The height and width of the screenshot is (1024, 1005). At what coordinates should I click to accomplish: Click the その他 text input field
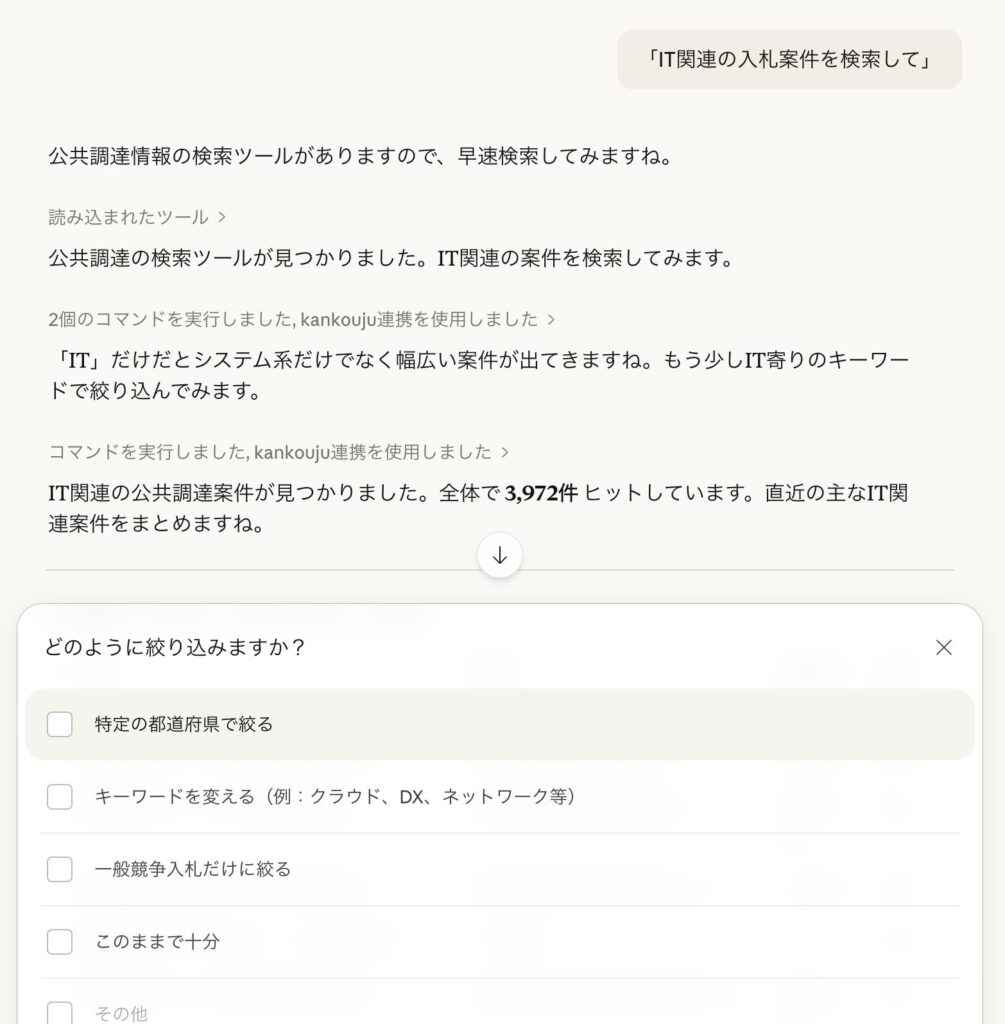coord(500,1013)
